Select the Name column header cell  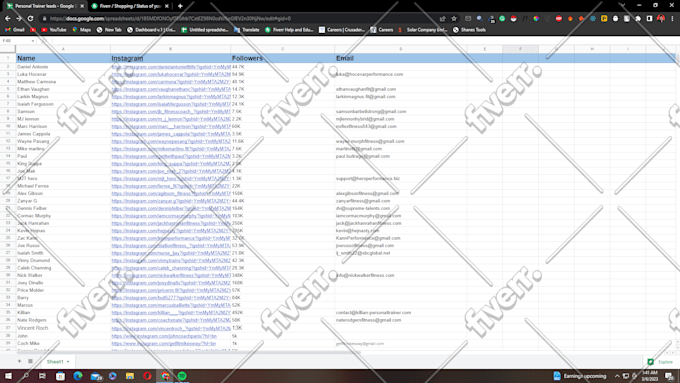point(63,58)
